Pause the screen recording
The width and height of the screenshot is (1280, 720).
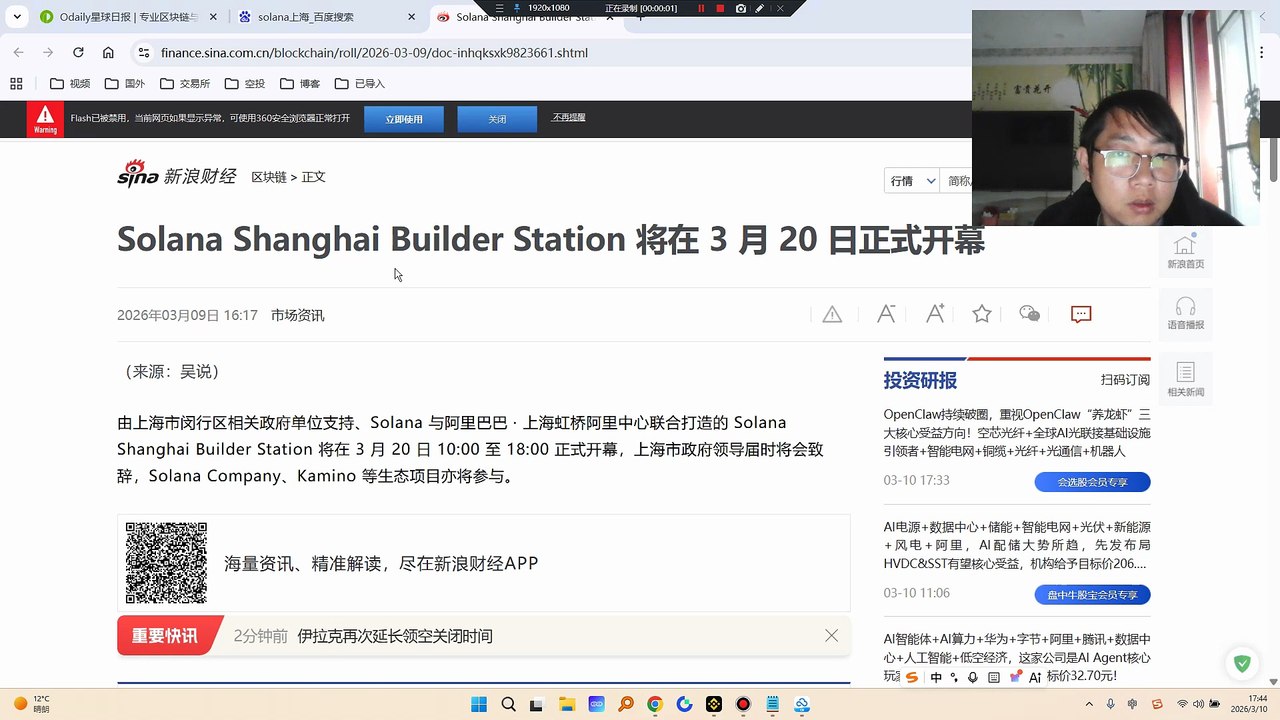[x=701, y=8]
